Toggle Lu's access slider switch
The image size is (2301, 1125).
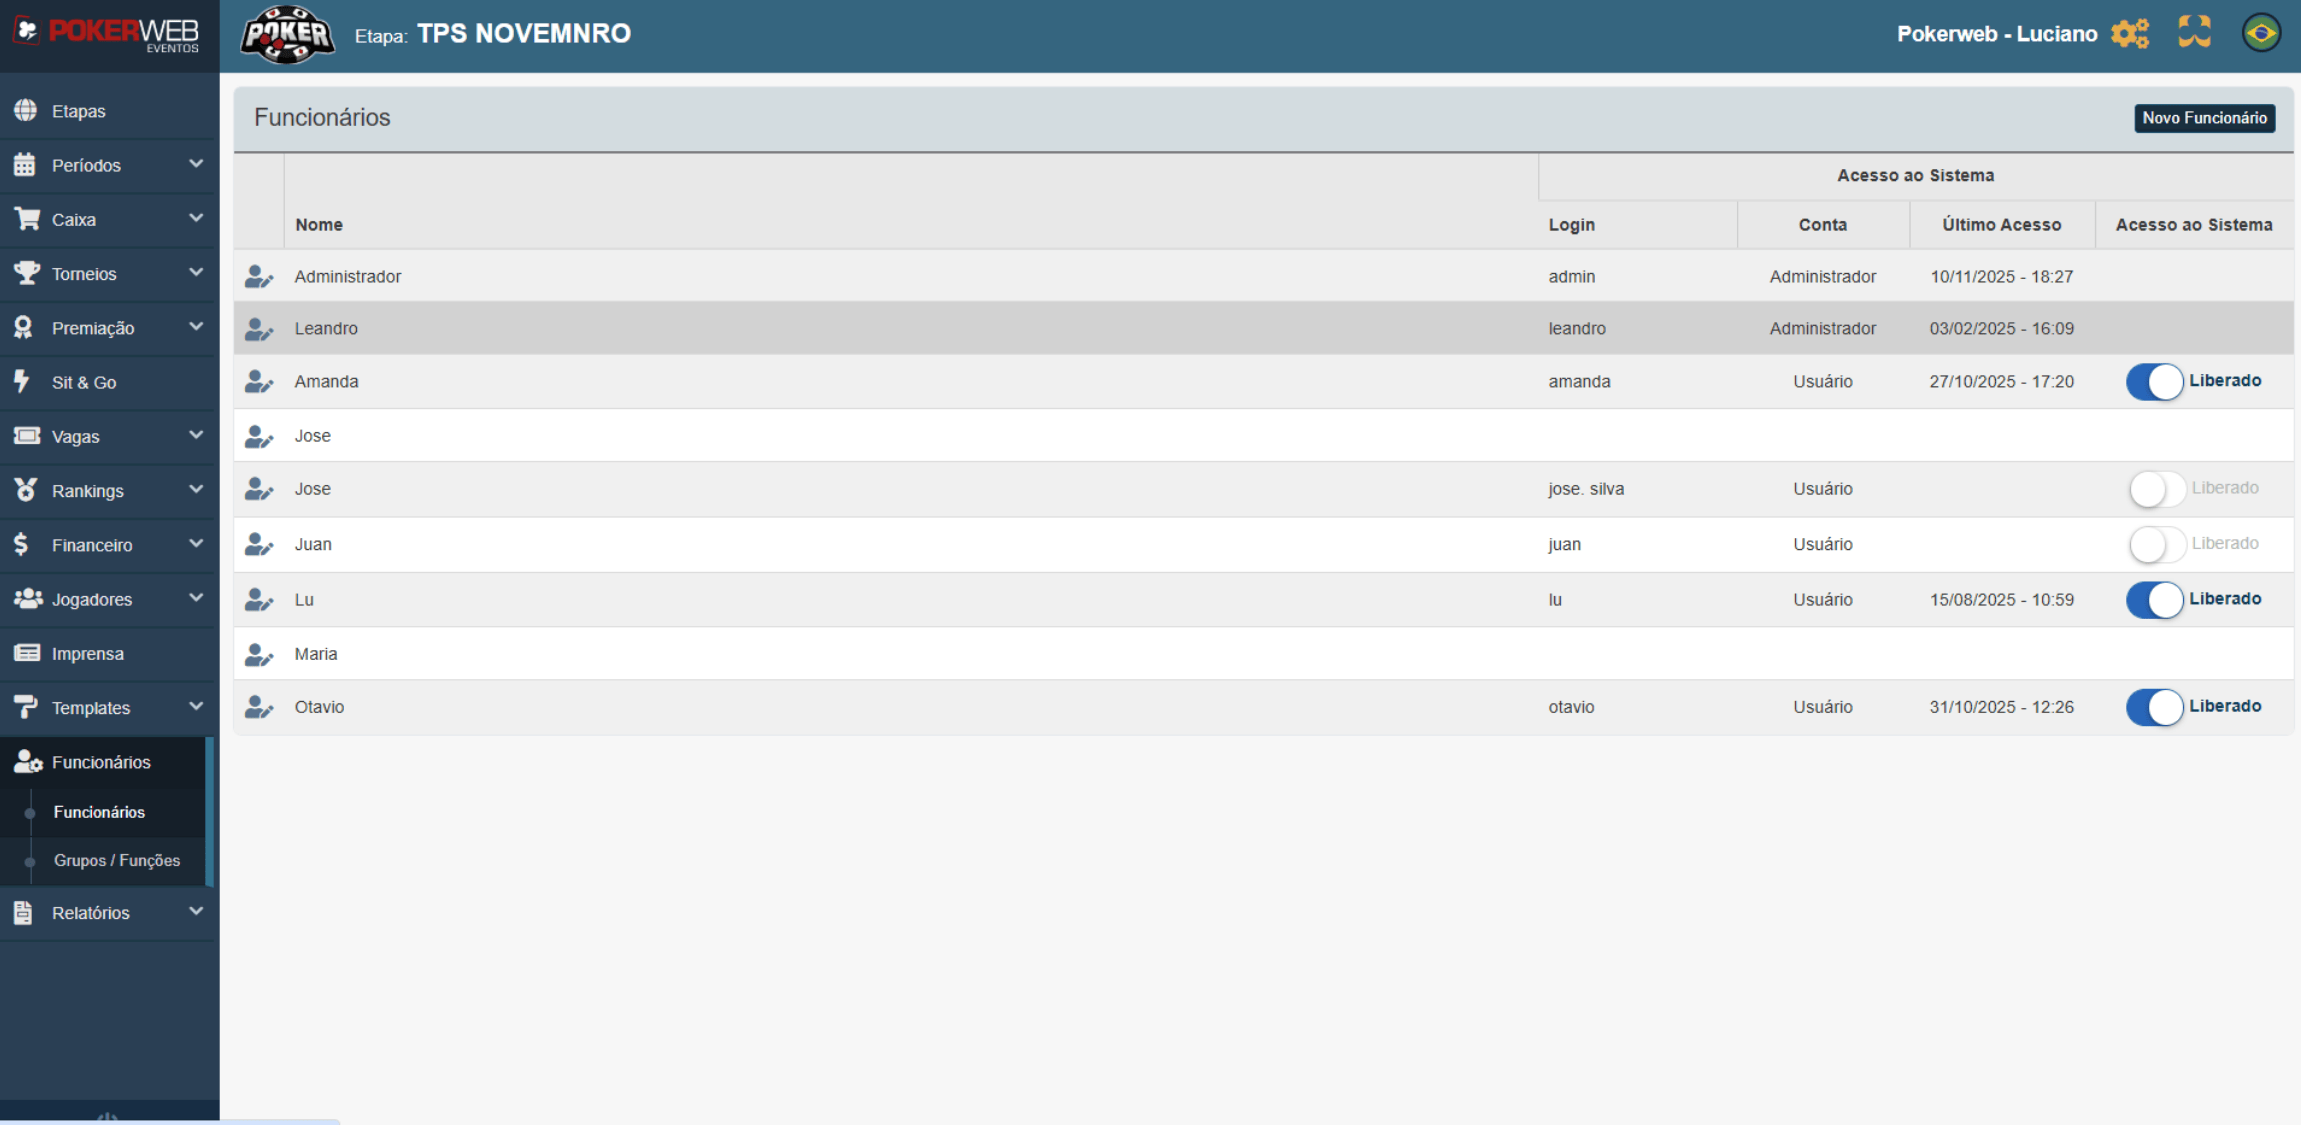[x=2154, y=600]
